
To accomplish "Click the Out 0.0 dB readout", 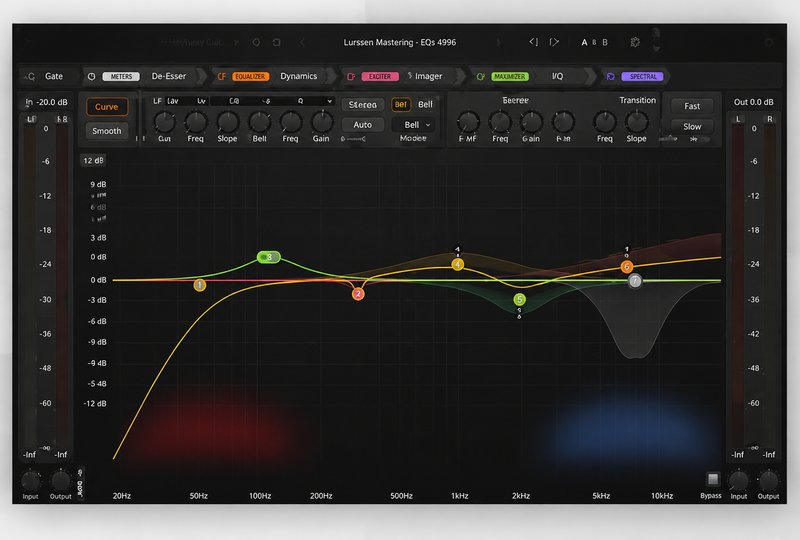I will click(x=754, y=102).
